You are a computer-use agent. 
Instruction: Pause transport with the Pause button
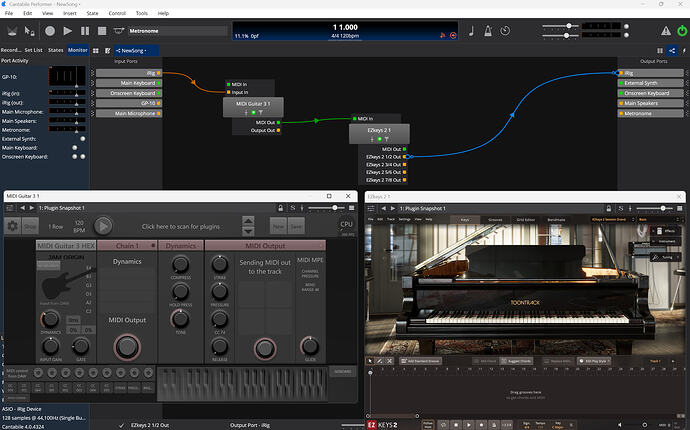click(x=85, y=31)
